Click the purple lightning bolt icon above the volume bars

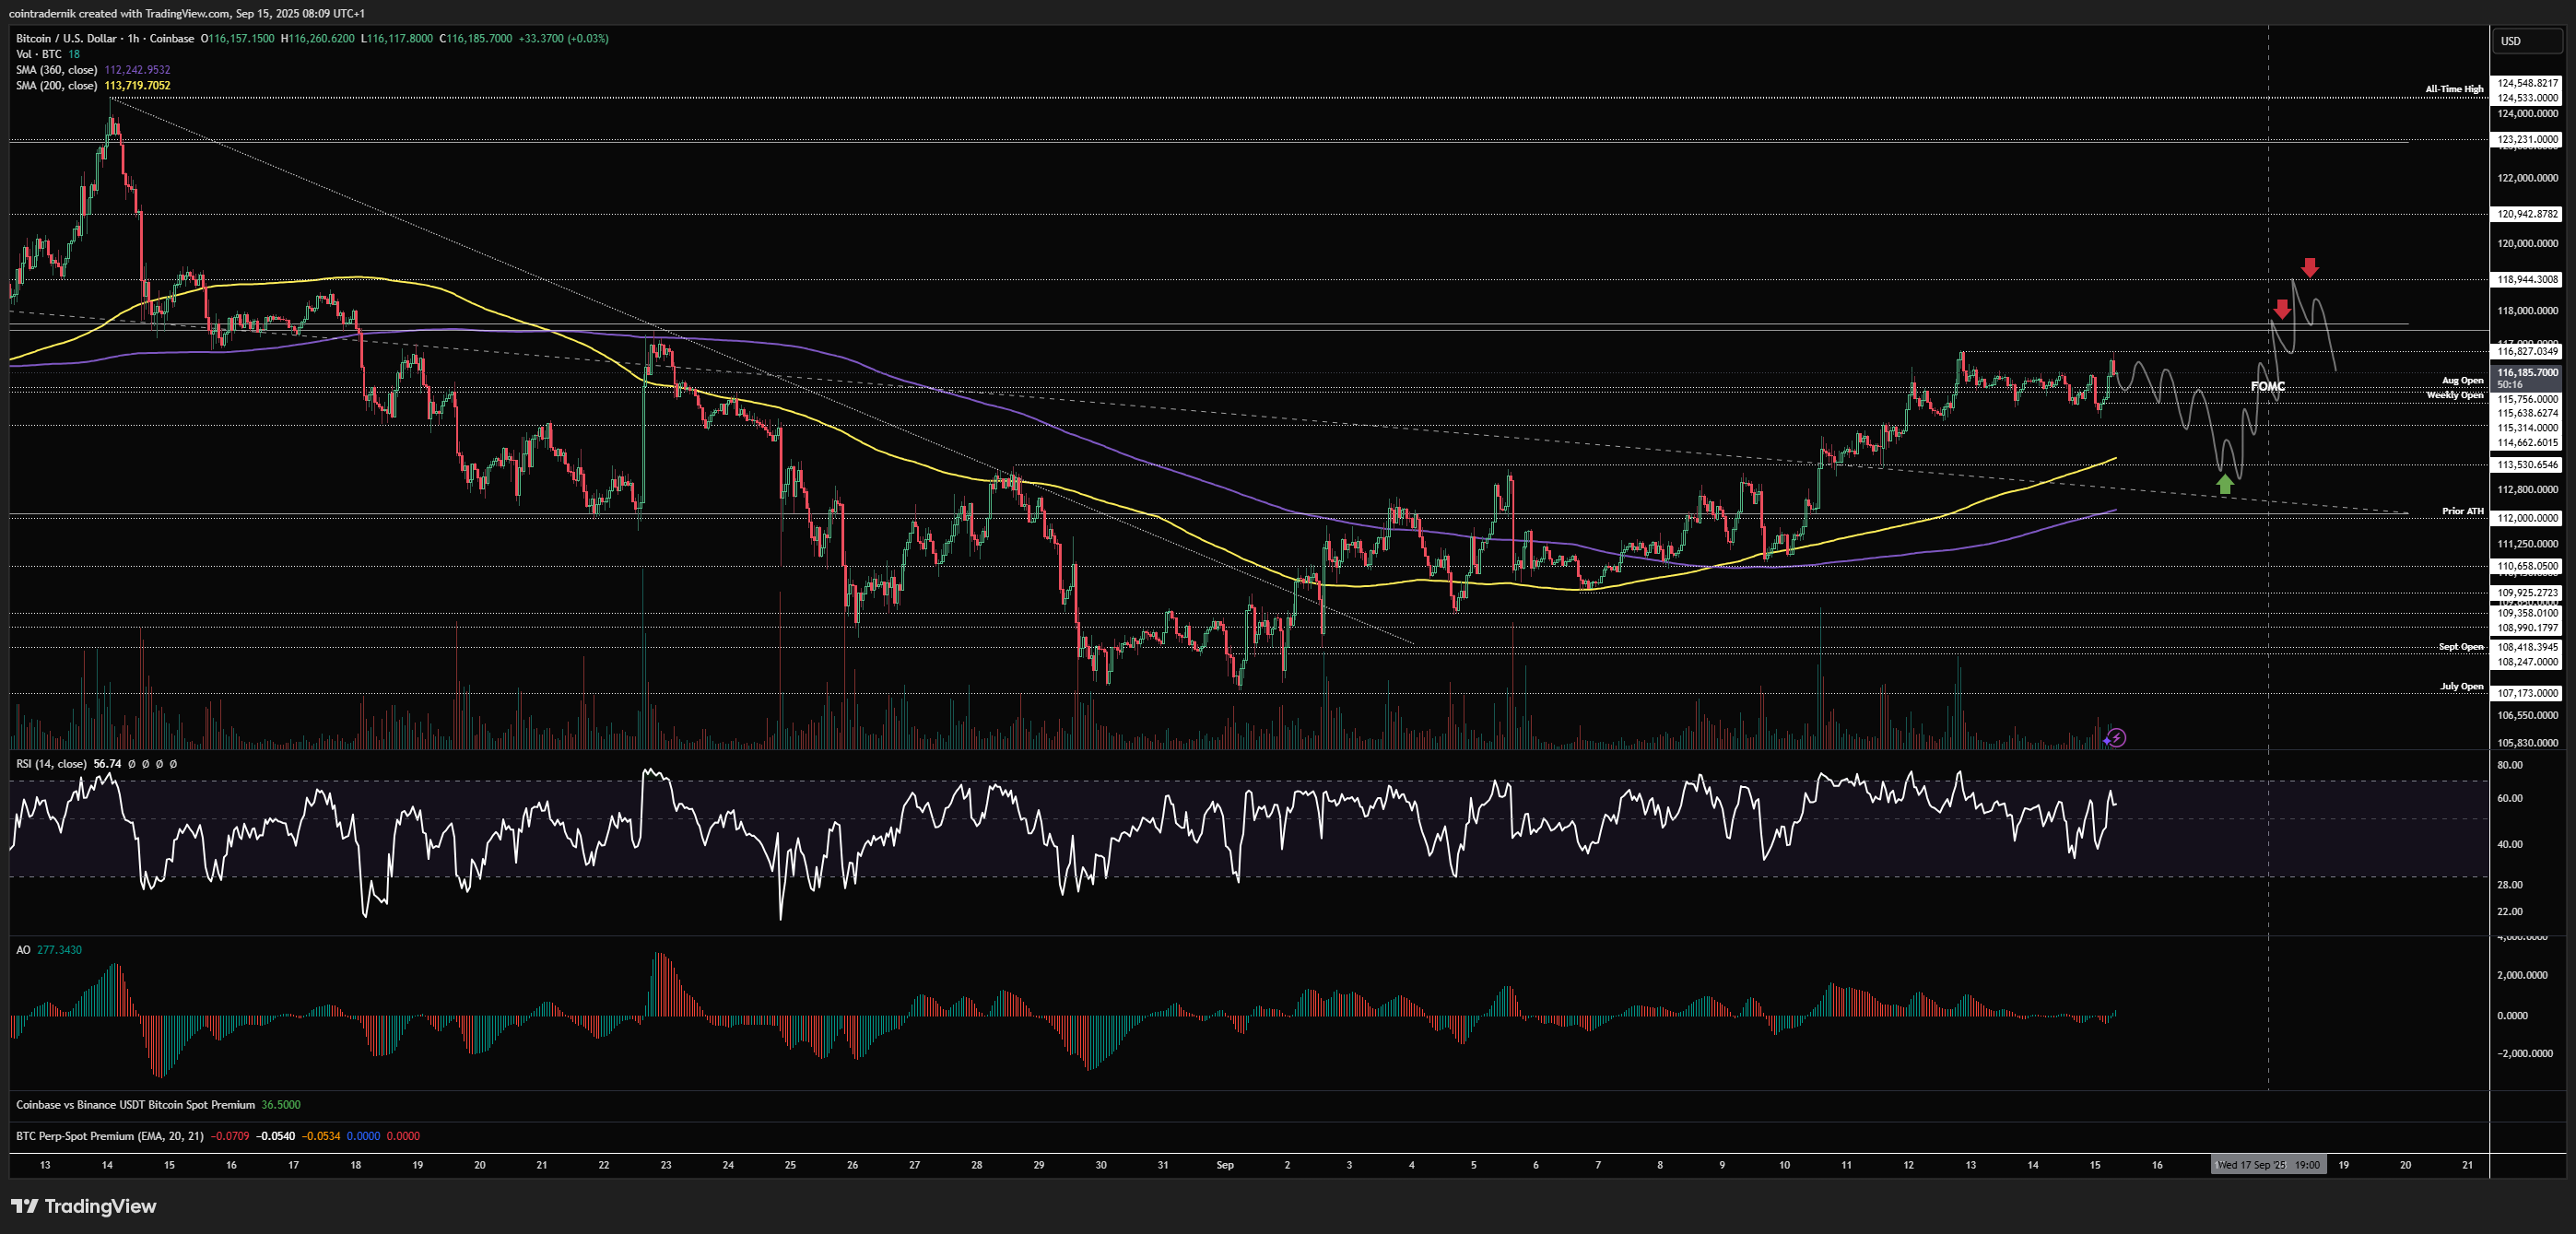[x=2115, y=738]
